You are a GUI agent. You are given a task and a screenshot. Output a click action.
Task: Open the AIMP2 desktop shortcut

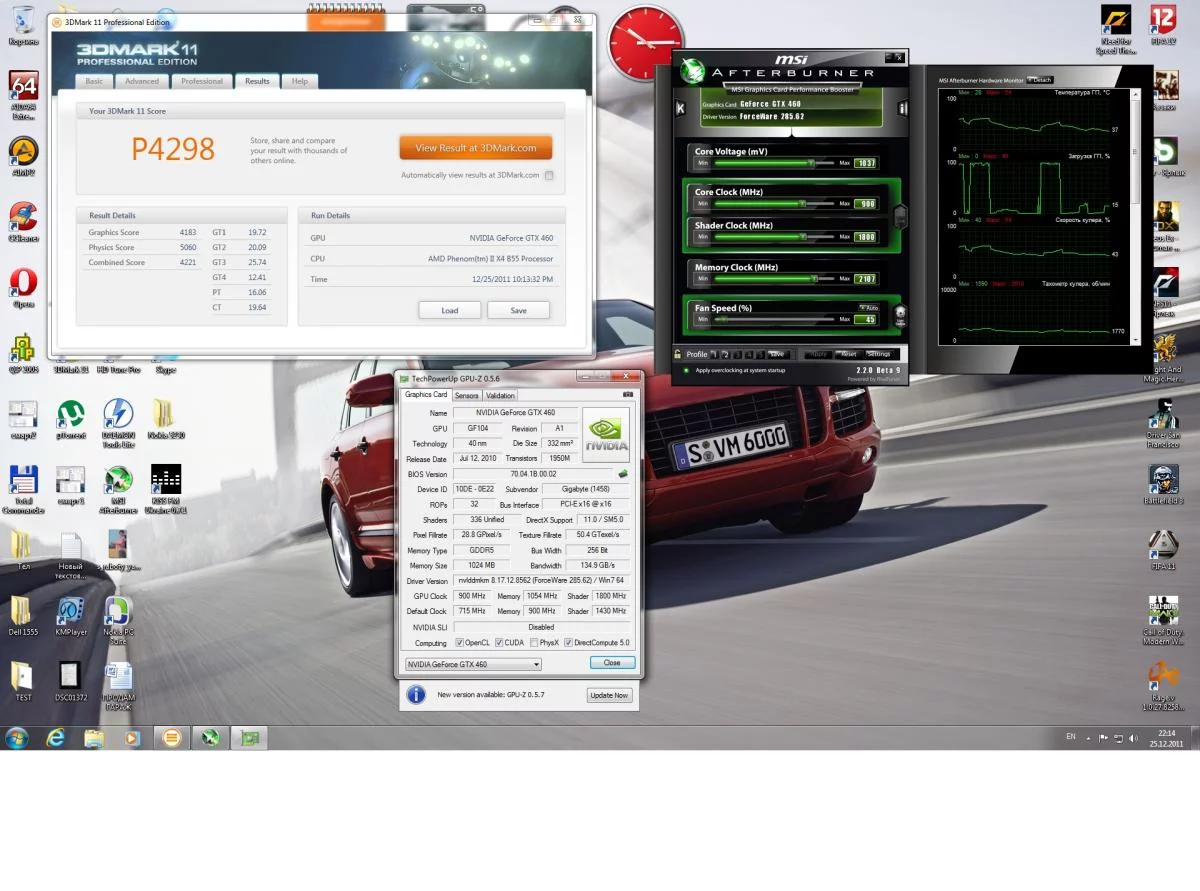point(23,156)
